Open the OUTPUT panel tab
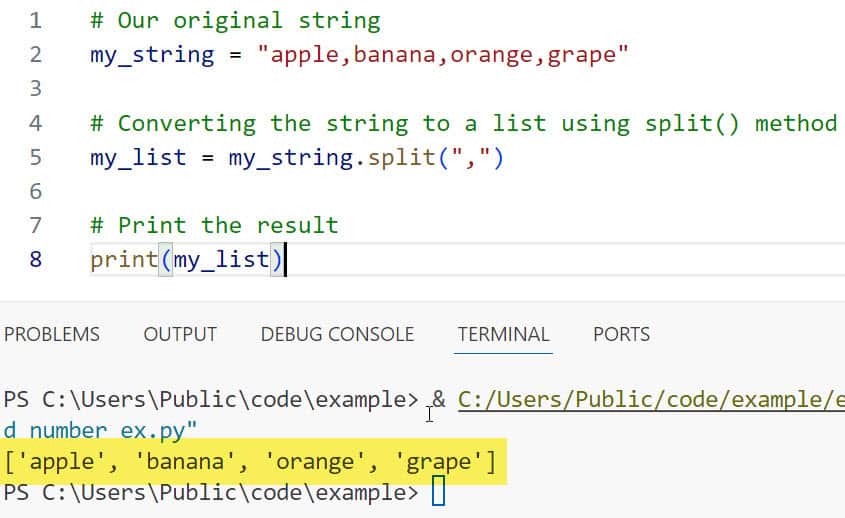The height and width of the screenshot is (518, 845). tap(180, 334)
